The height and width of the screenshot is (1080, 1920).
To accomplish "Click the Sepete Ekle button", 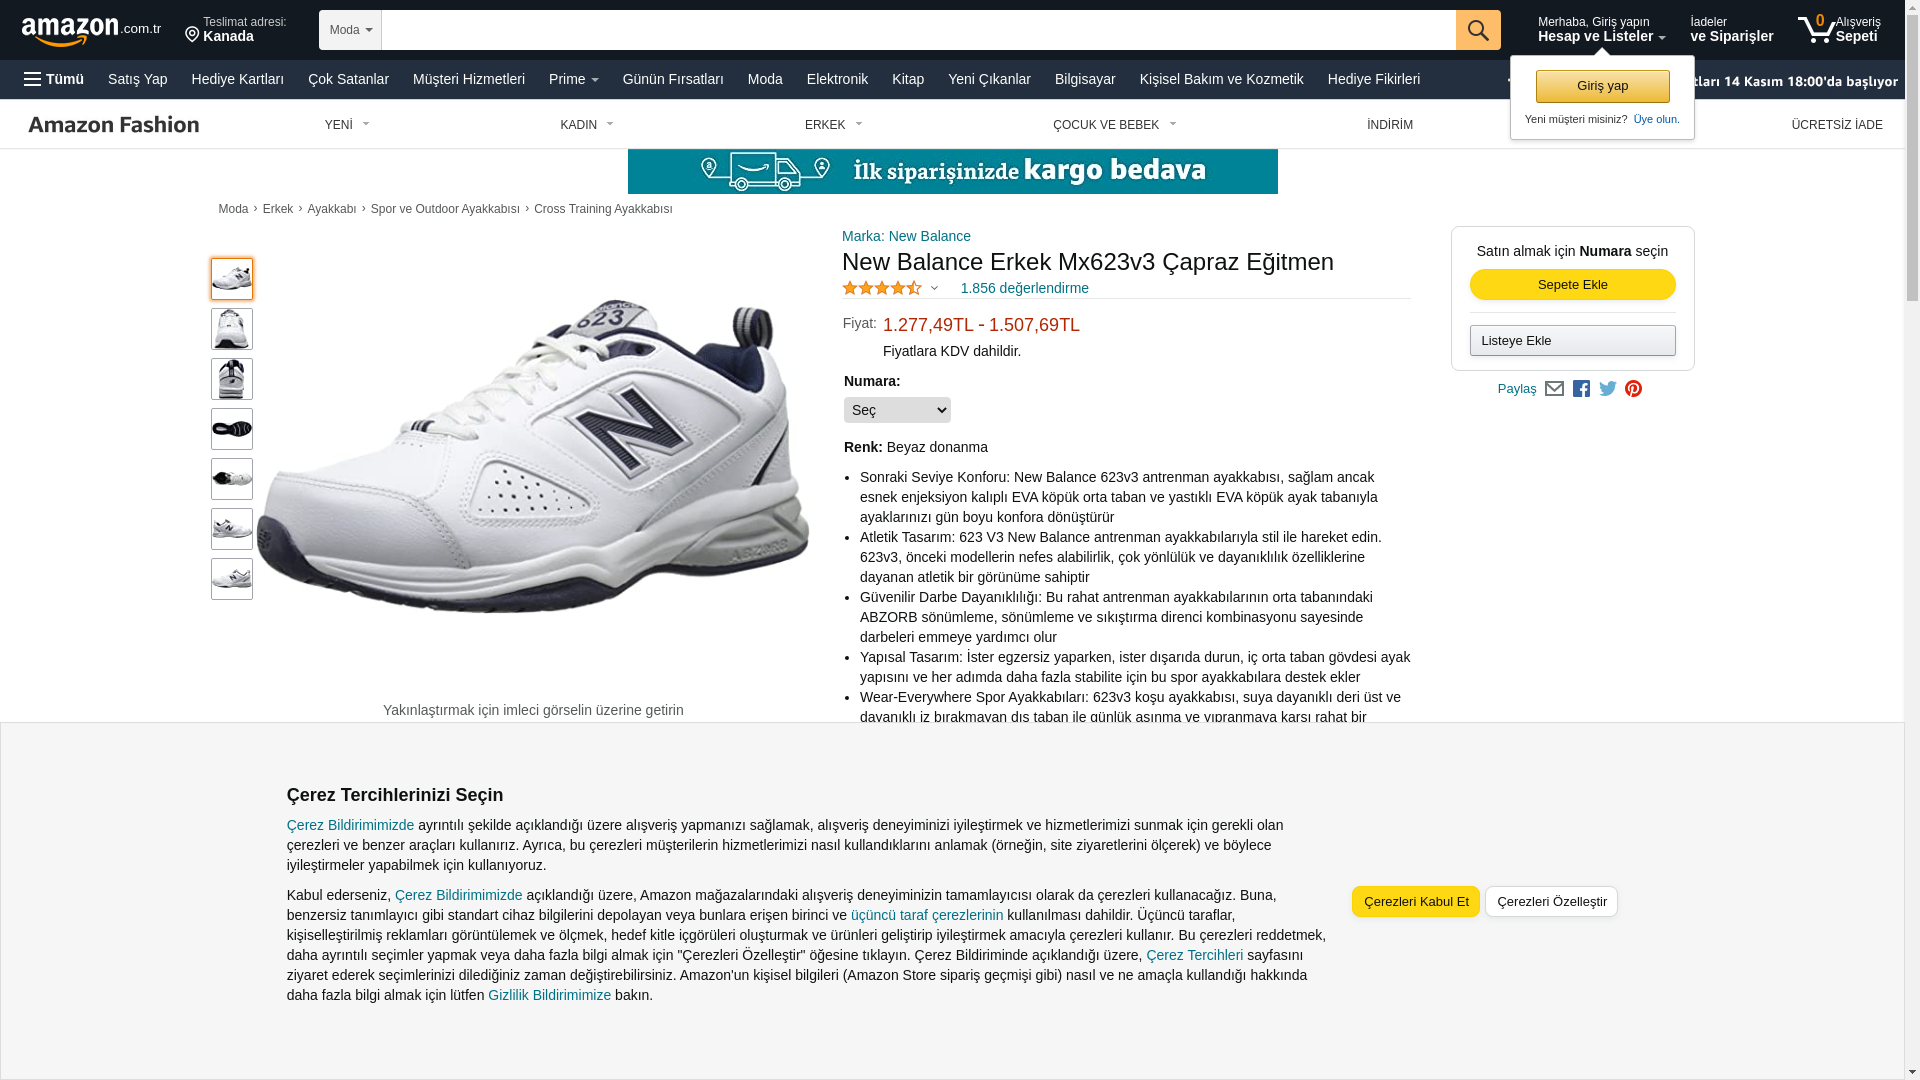I will pos(1573,285).
